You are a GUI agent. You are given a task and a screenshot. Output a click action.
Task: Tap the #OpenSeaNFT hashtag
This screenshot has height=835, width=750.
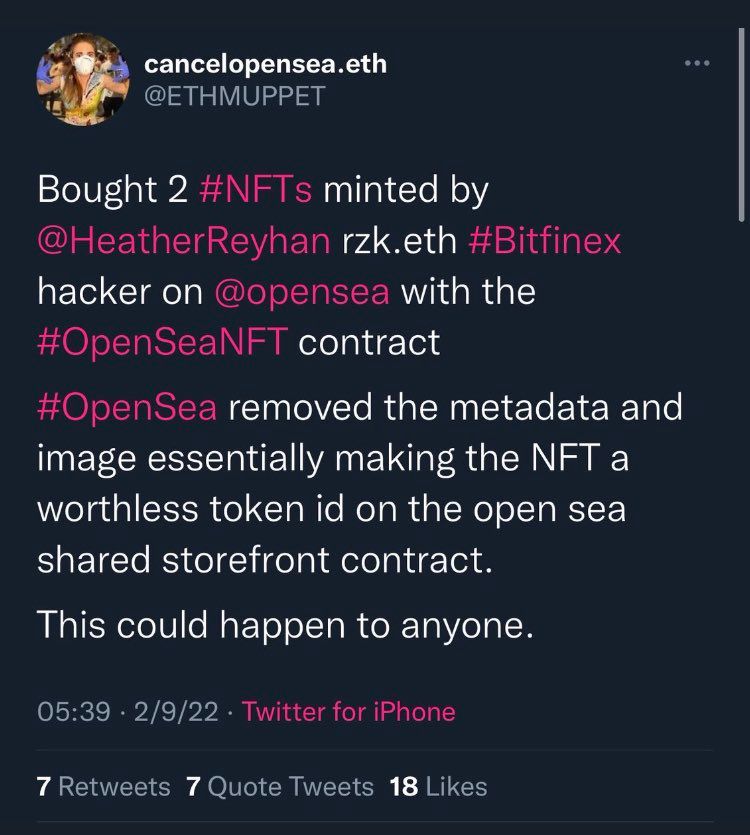164,343
